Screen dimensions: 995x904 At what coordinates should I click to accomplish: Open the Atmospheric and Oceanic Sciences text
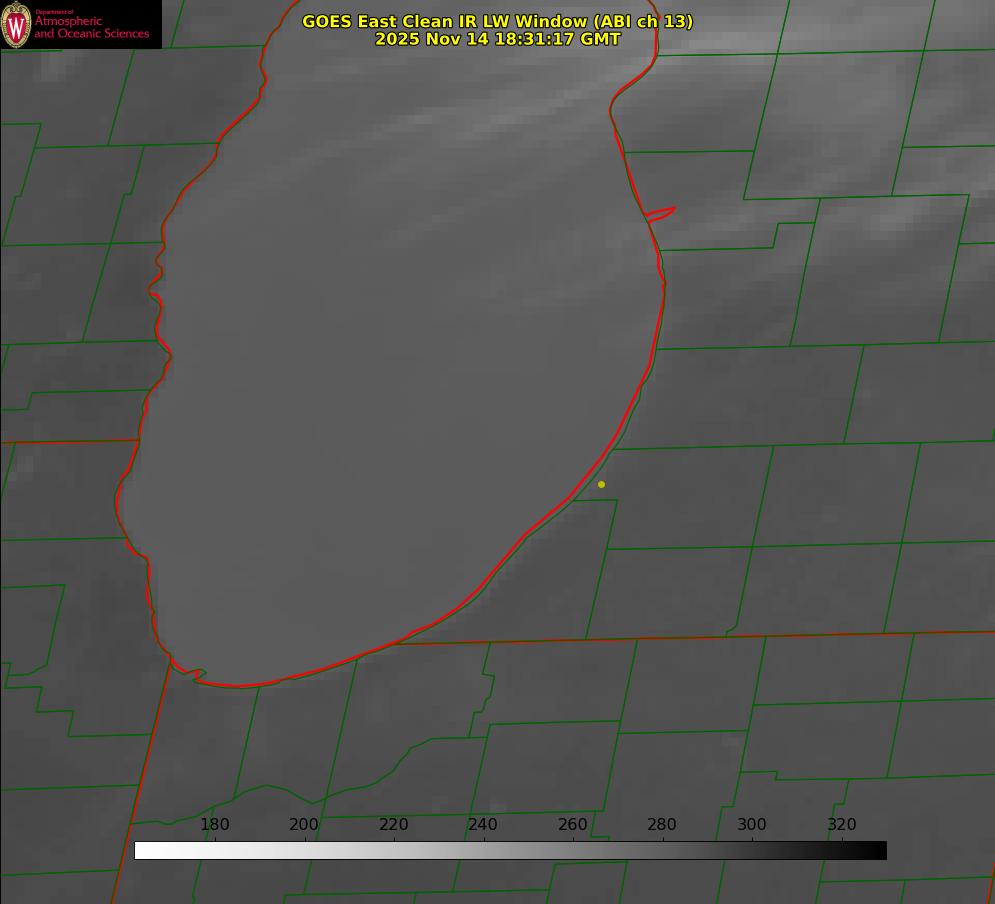pyautogui.click(x=91, y=28)
